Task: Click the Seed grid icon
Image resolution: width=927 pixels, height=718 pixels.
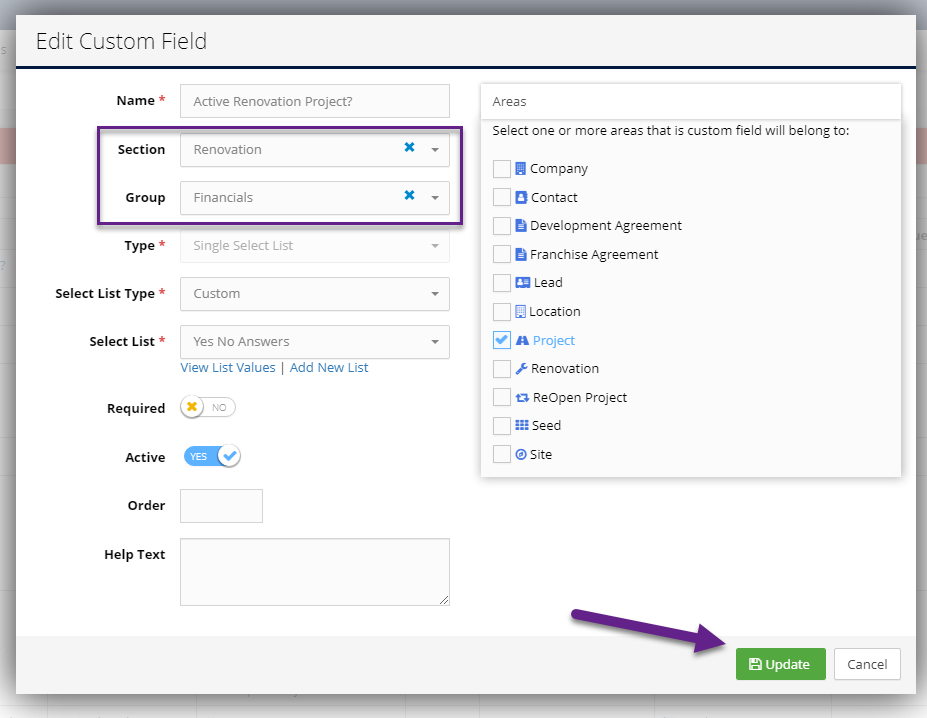Action: [522, 425]
